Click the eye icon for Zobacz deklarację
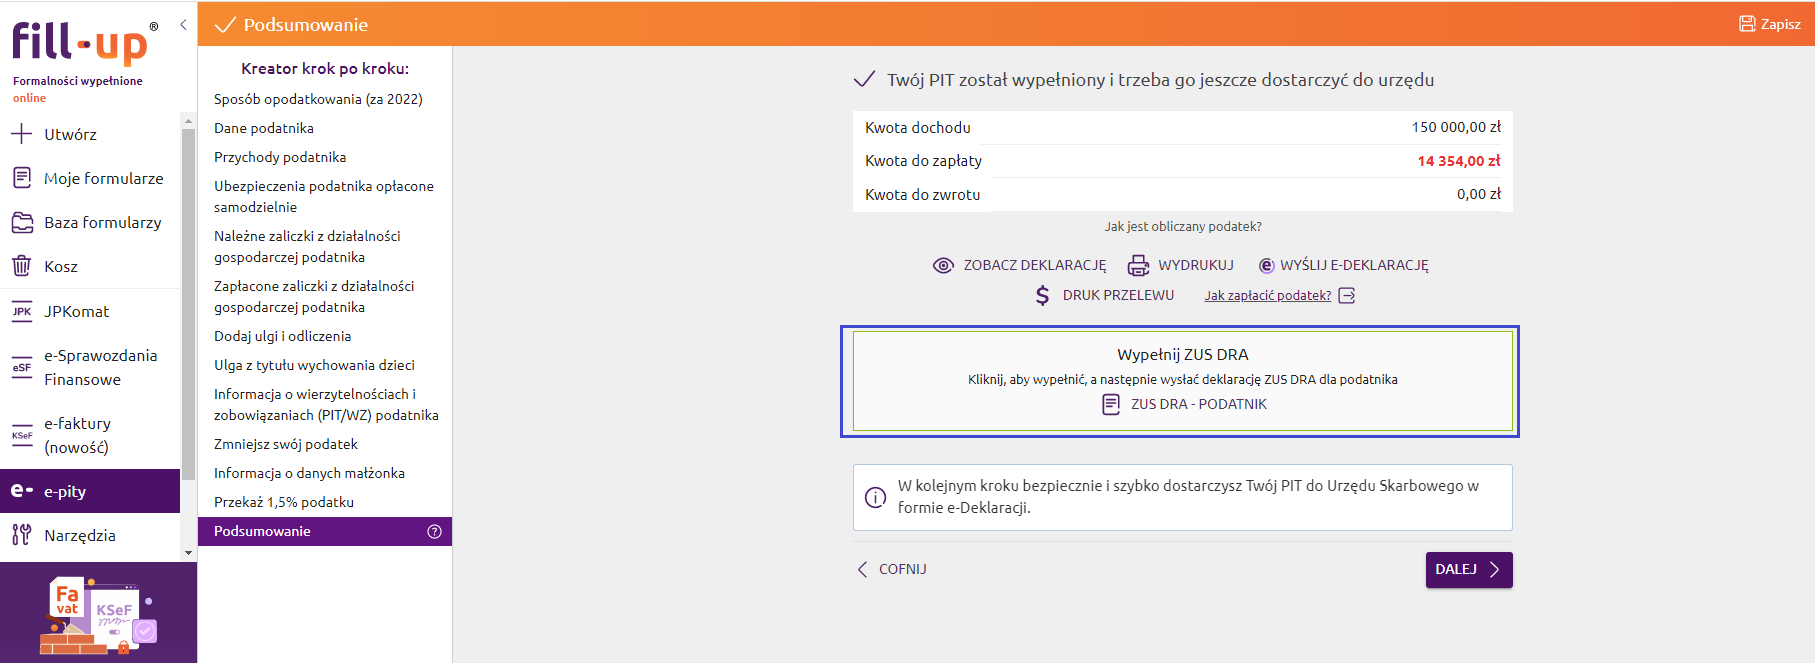The image size is (1815, 663). coord(943,265)
